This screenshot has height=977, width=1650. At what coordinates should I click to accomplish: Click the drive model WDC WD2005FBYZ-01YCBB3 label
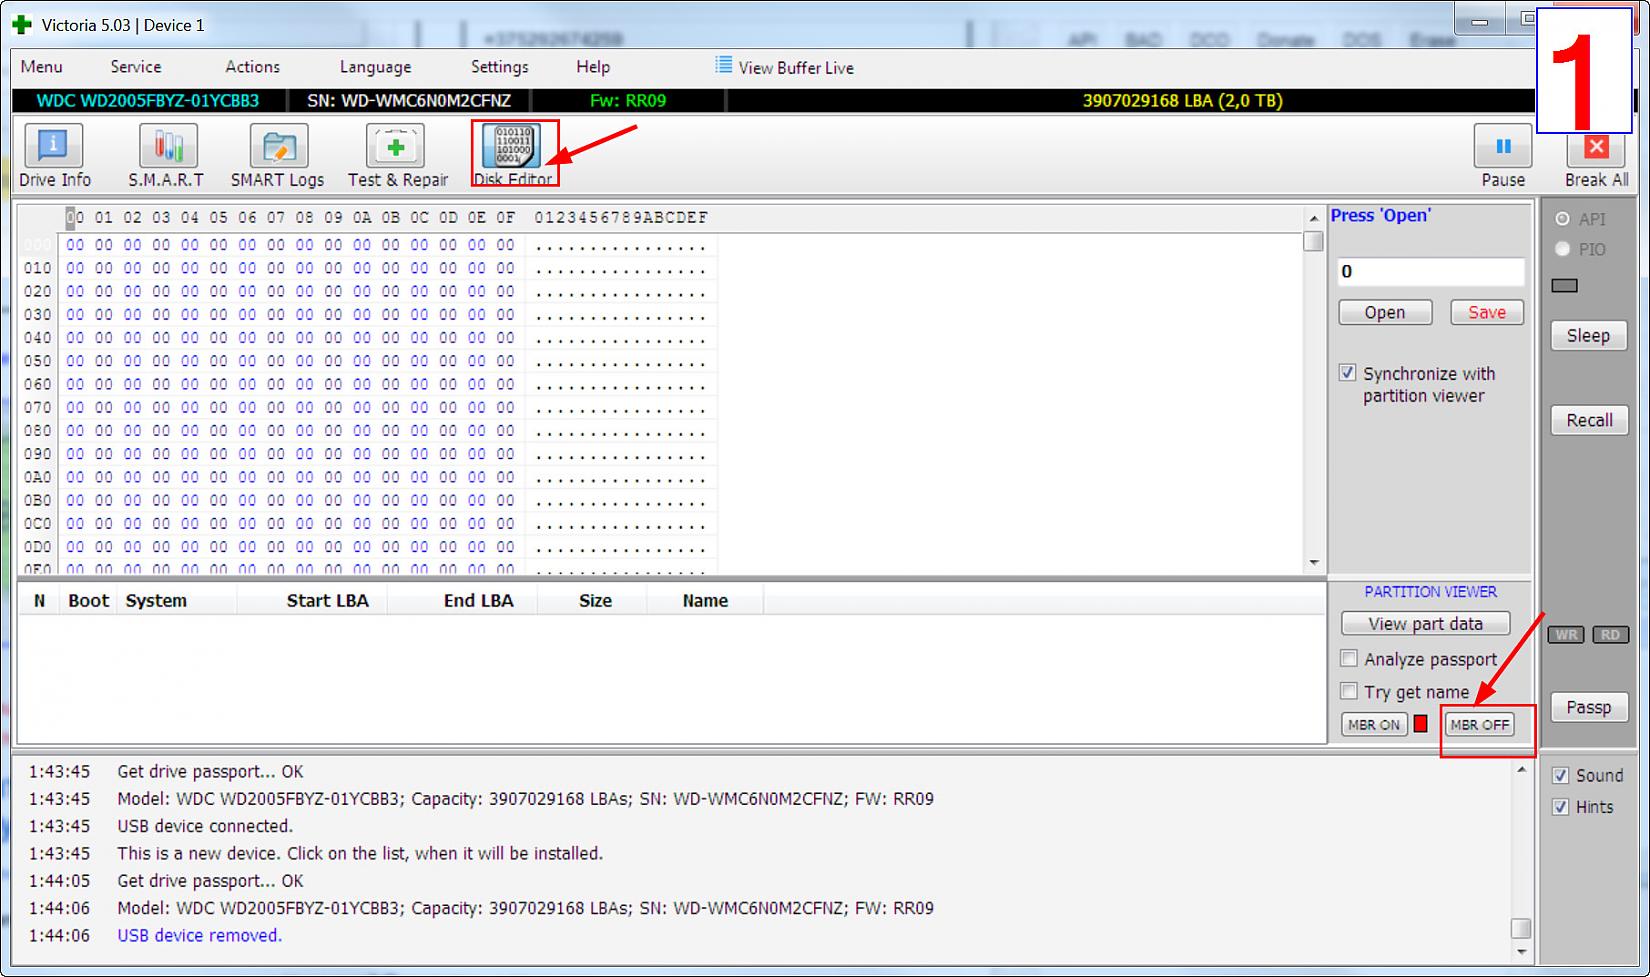click(148, 100)
